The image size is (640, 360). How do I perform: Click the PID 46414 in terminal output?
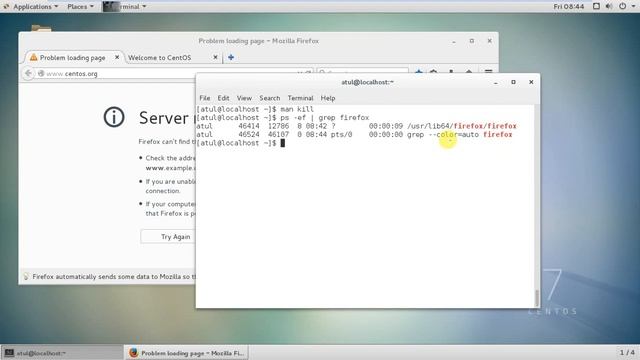[249, 126]
